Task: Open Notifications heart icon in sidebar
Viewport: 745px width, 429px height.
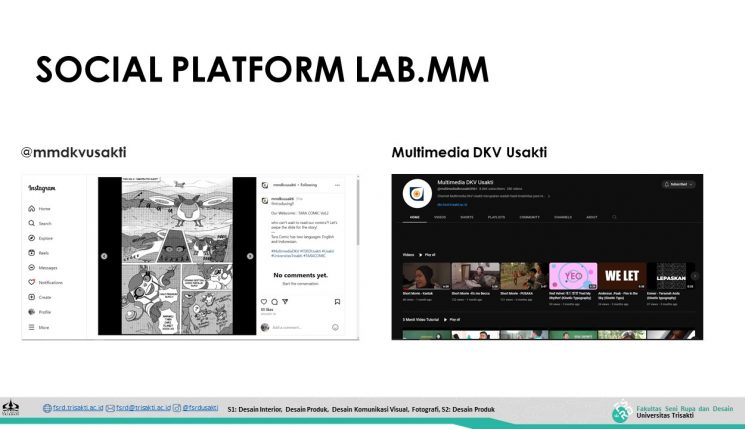Action: coord(31,282)
